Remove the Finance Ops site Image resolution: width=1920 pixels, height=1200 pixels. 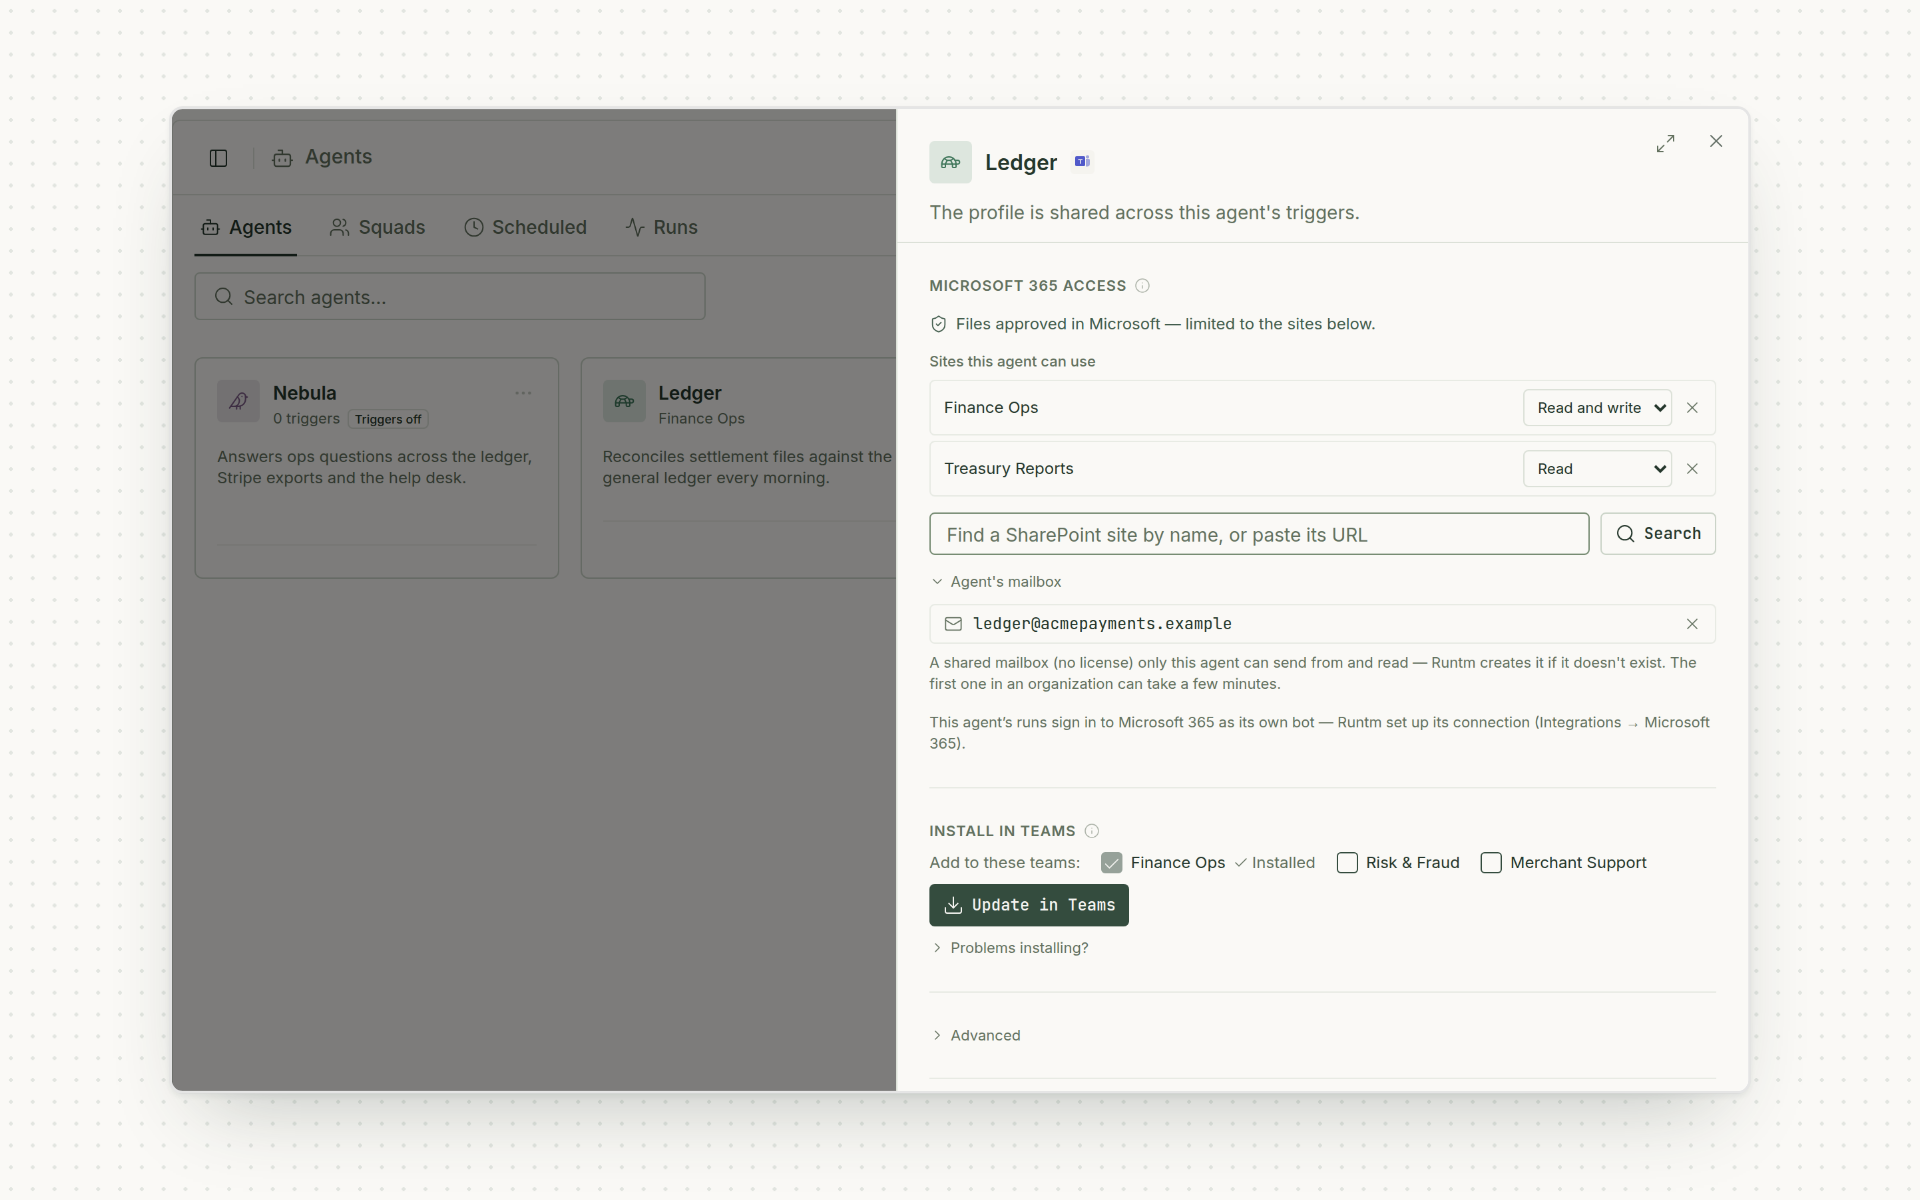coord(1692,408)
